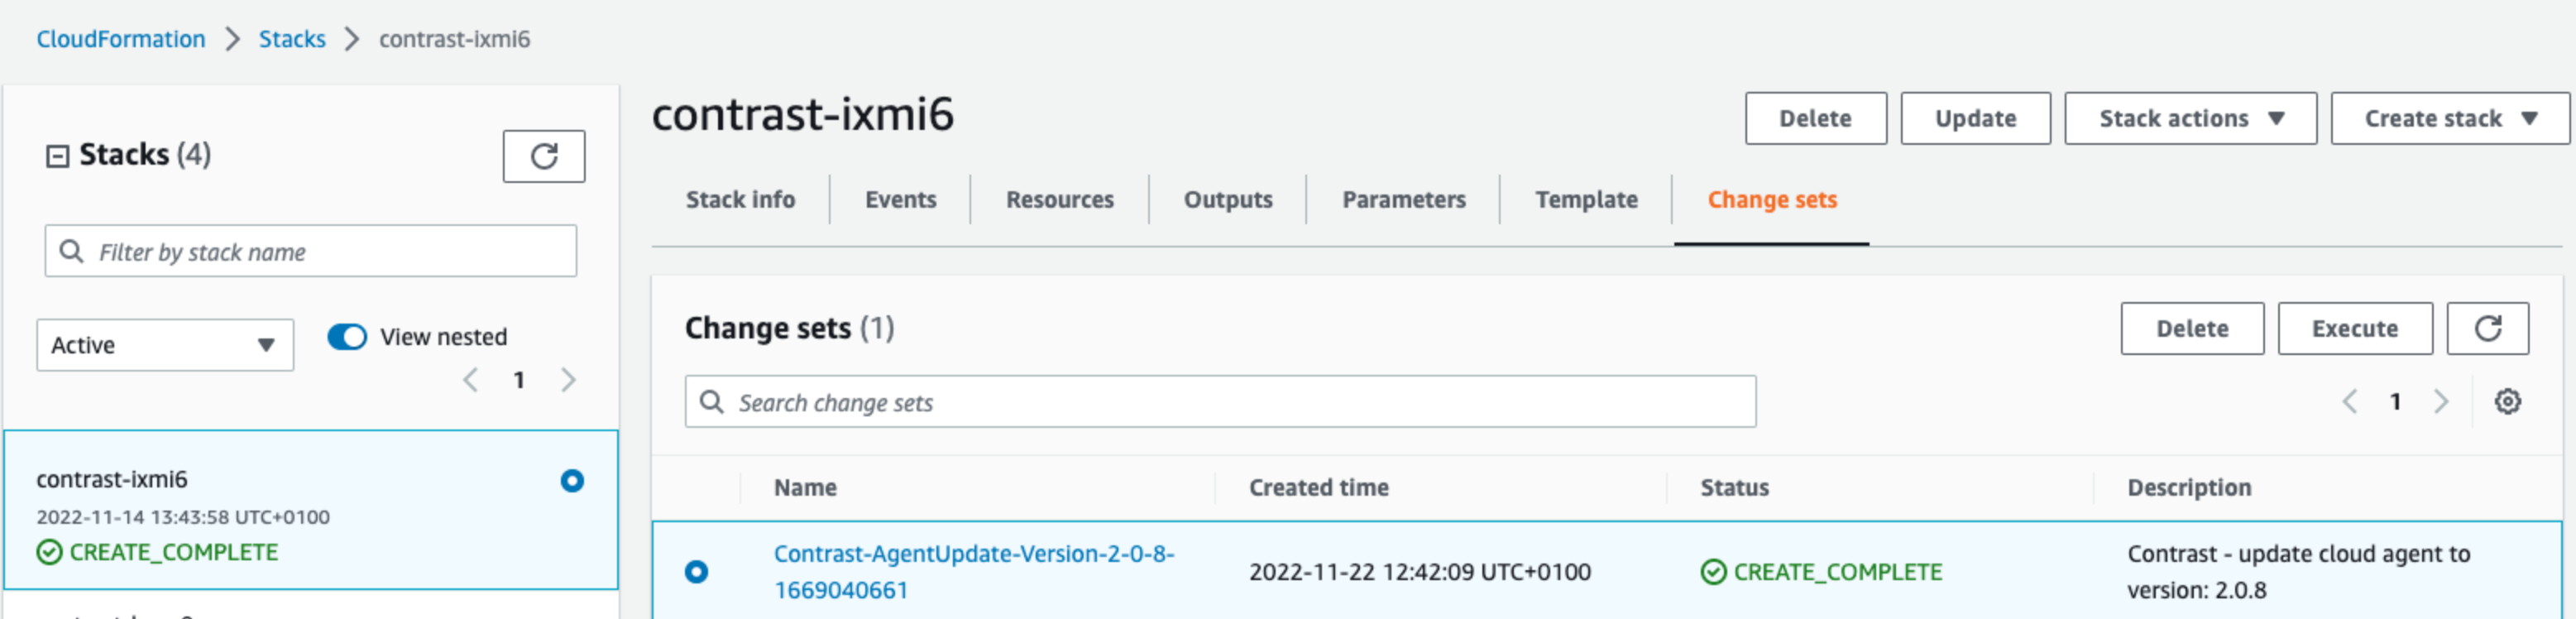
Task: Open the Active filter dropdown
Action: tap(165, 345)
